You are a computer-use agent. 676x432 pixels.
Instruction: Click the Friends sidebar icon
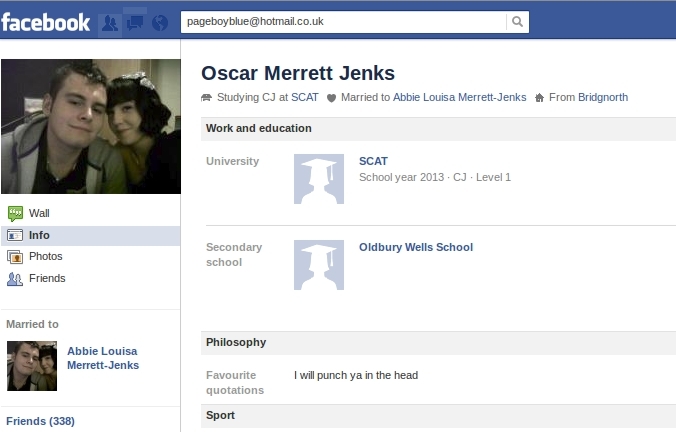tap(15, 279)
